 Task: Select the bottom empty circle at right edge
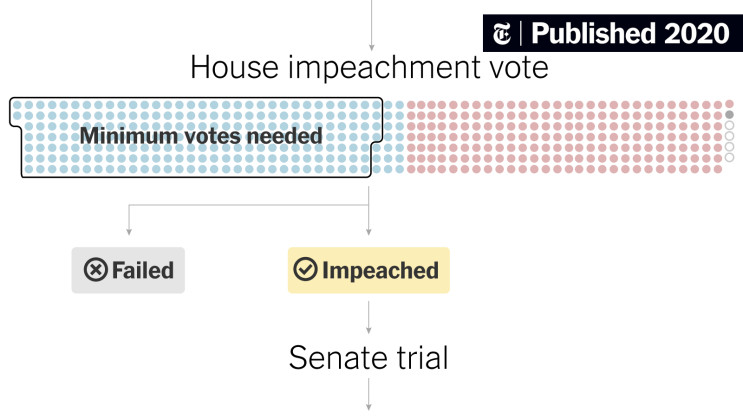[x=729, y=157]
